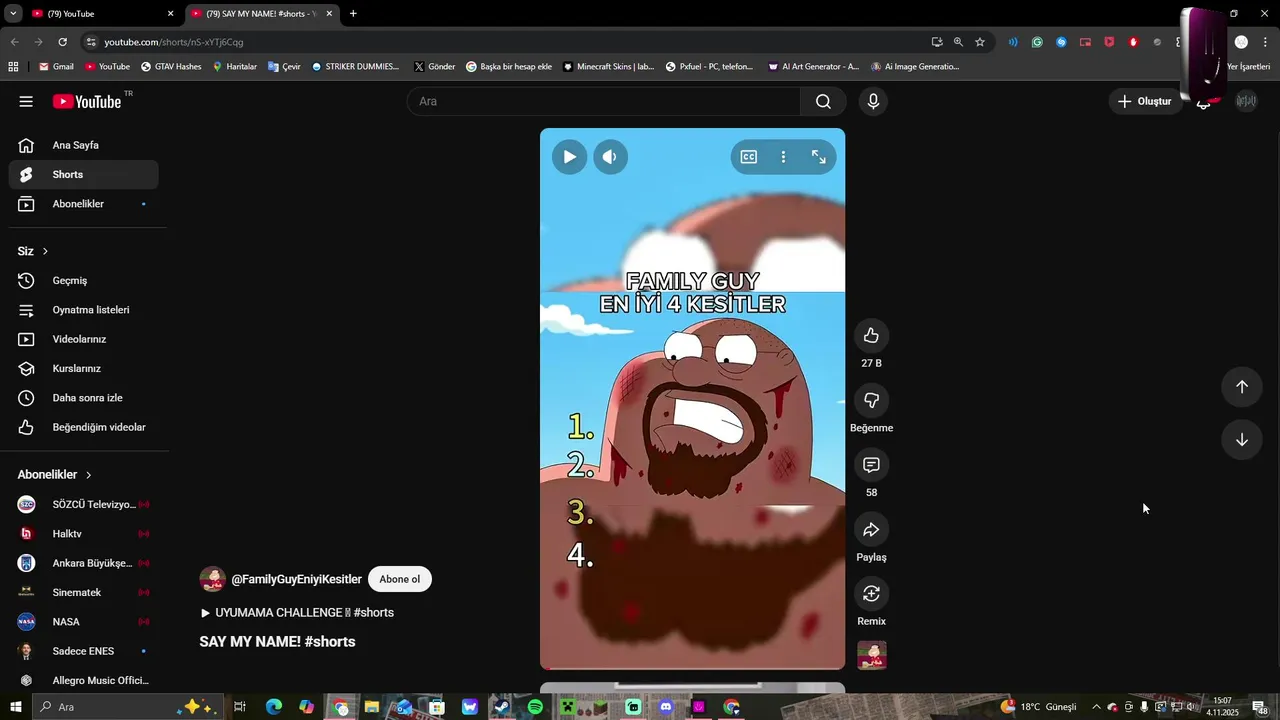The width and height of the screenshot is (1280, 720).
Task: Share the short via Paylaş
Action: [871, 529]
